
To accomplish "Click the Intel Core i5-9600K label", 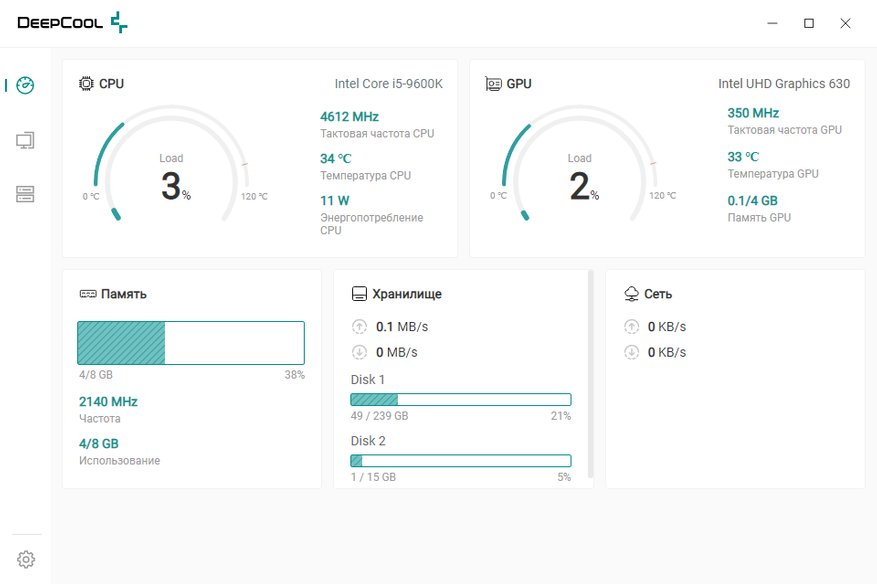I will point(389,84).
